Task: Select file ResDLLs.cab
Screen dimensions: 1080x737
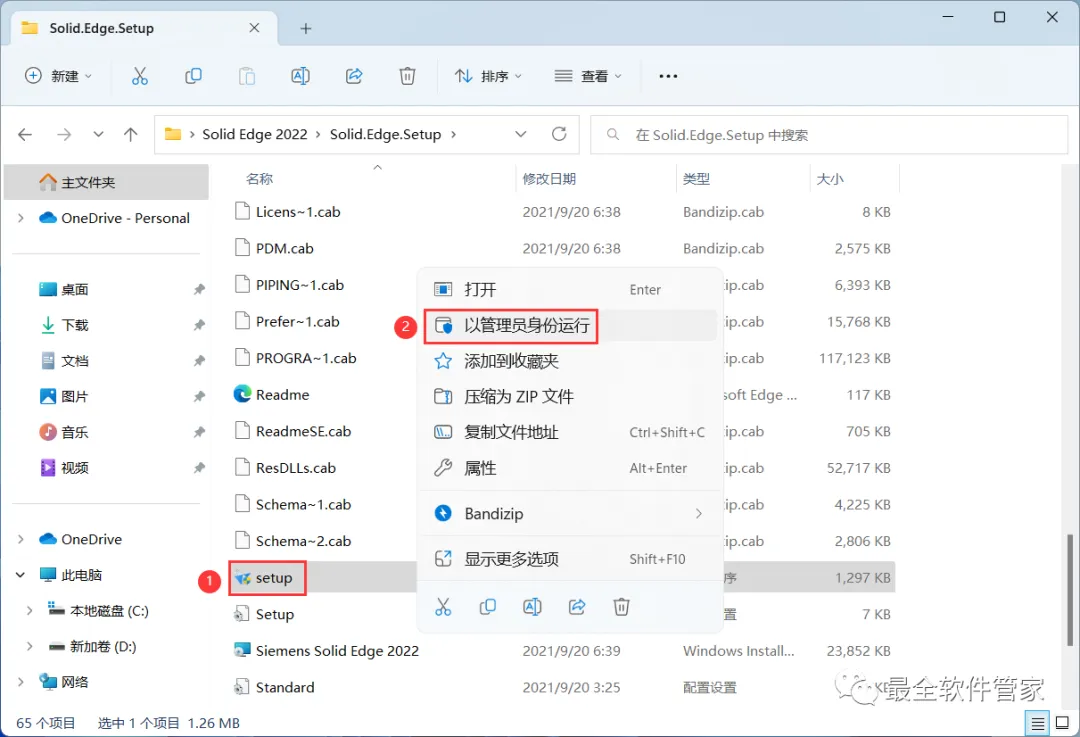Action: (295, 468)
